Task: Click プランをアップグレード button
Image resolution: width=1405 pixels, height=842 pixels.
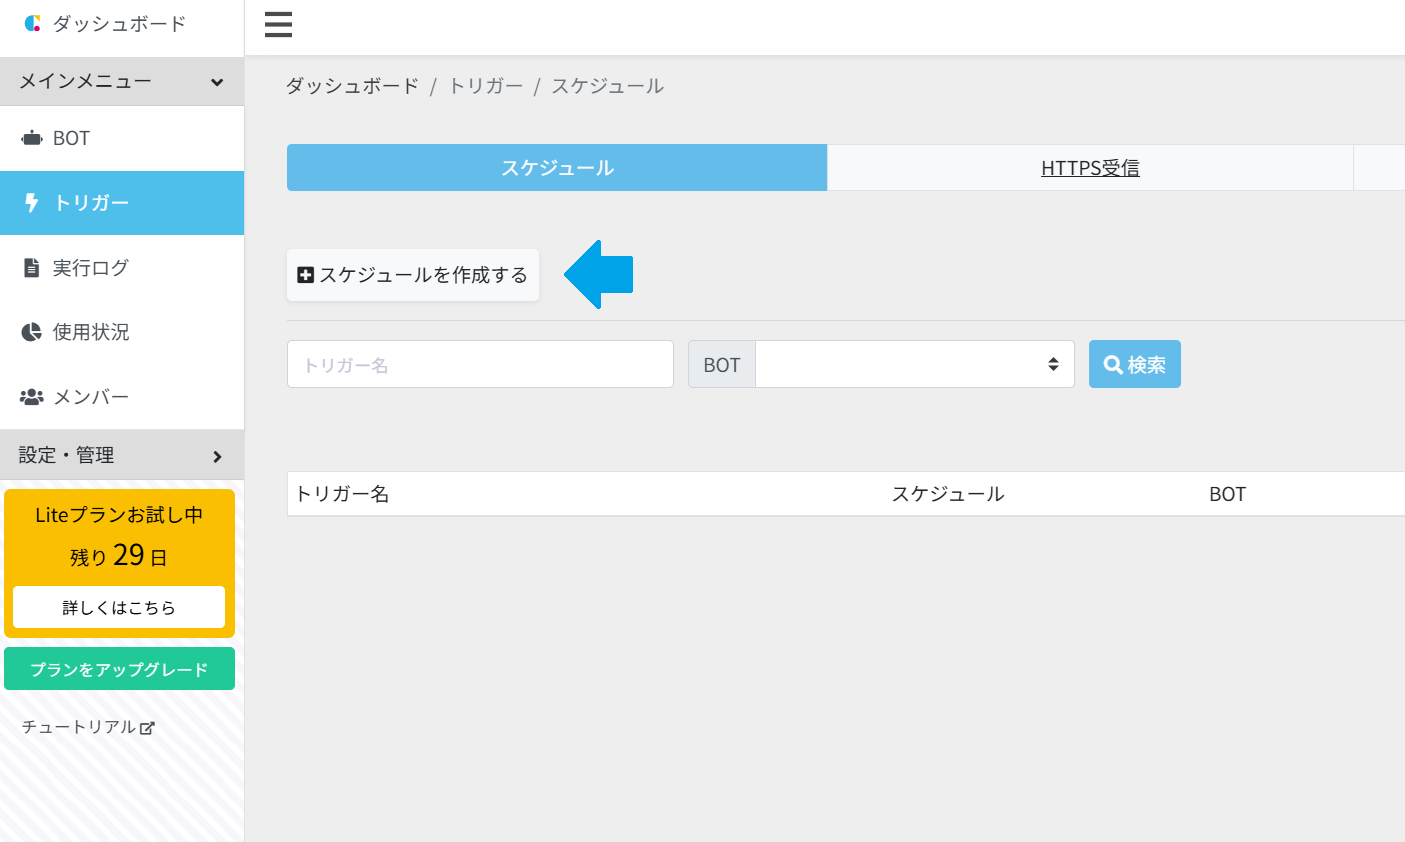Action: (119, 669)
